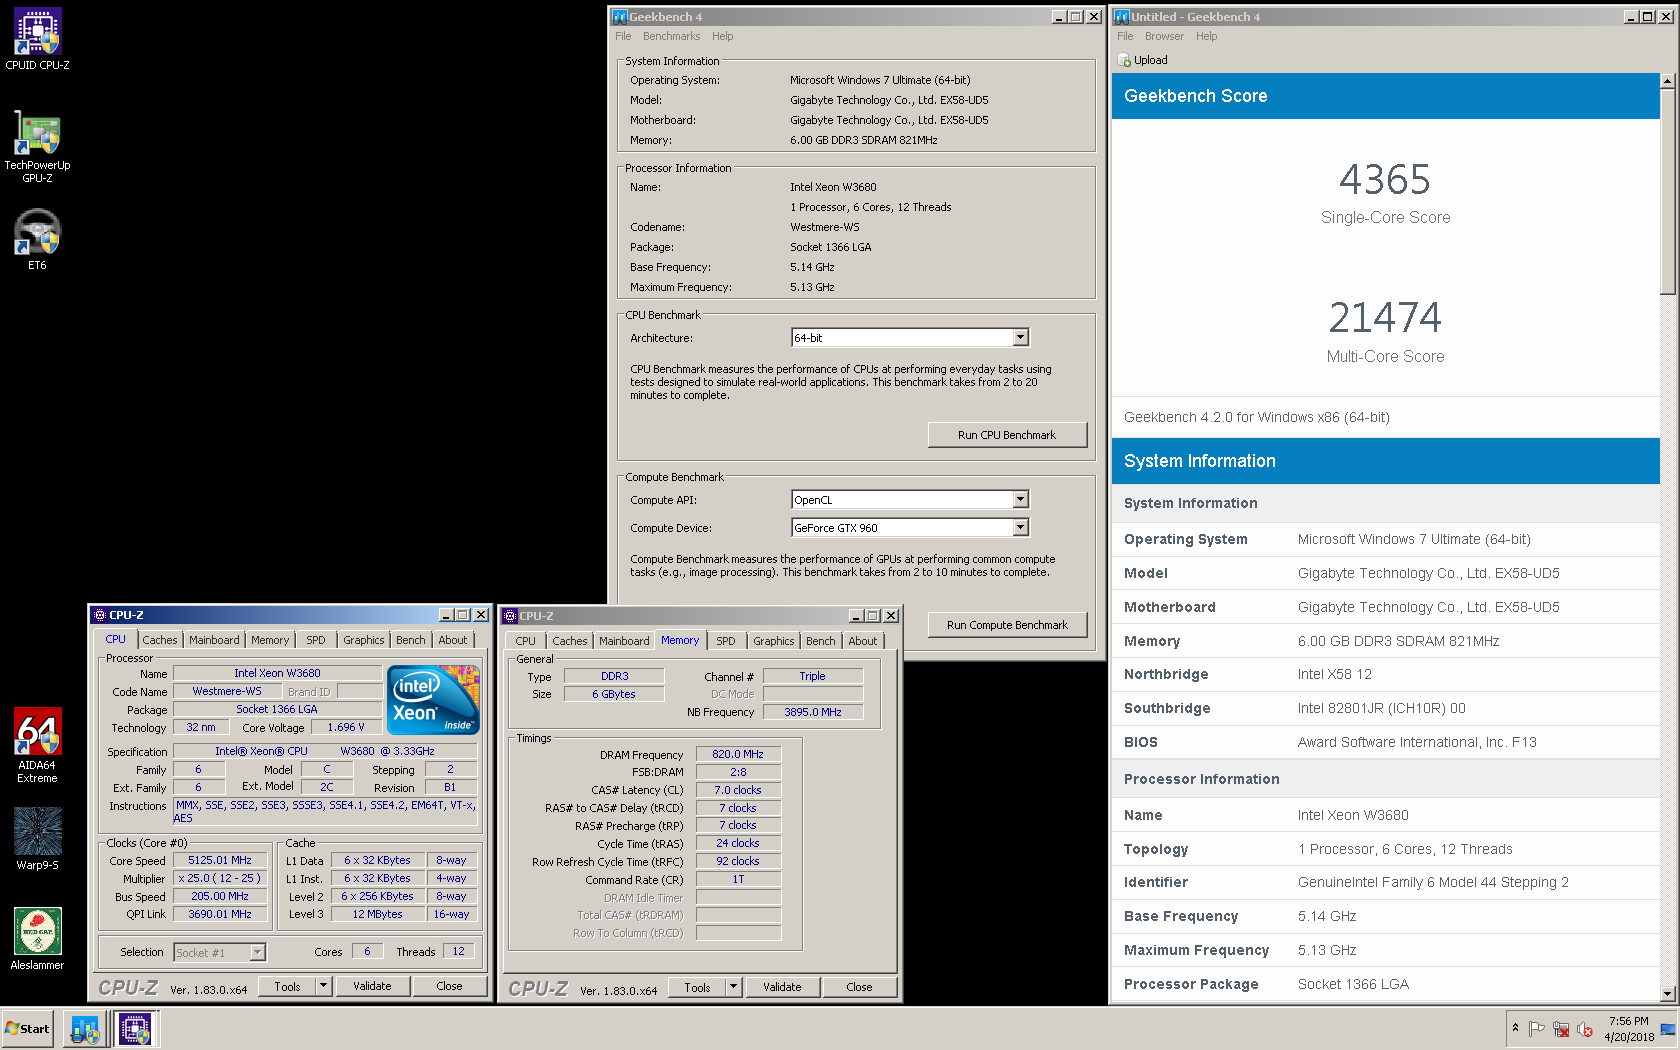Image resolution: width=1680 pixels, height=1050 pixels.
Task: Switch to Caches tab in left CPU-Z
Action: (159, 640)
